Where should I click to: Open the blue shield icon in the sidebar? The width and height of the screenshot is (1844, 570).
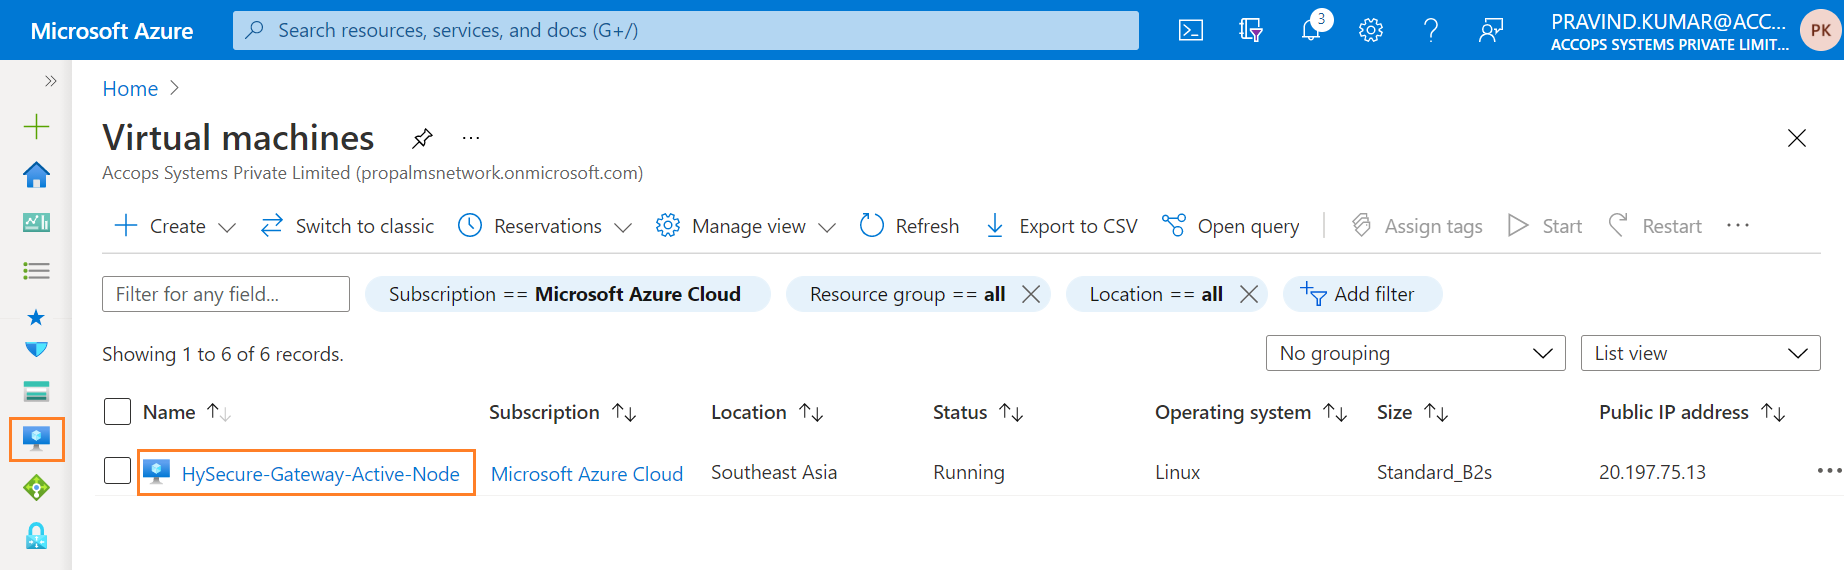(36, 349)
